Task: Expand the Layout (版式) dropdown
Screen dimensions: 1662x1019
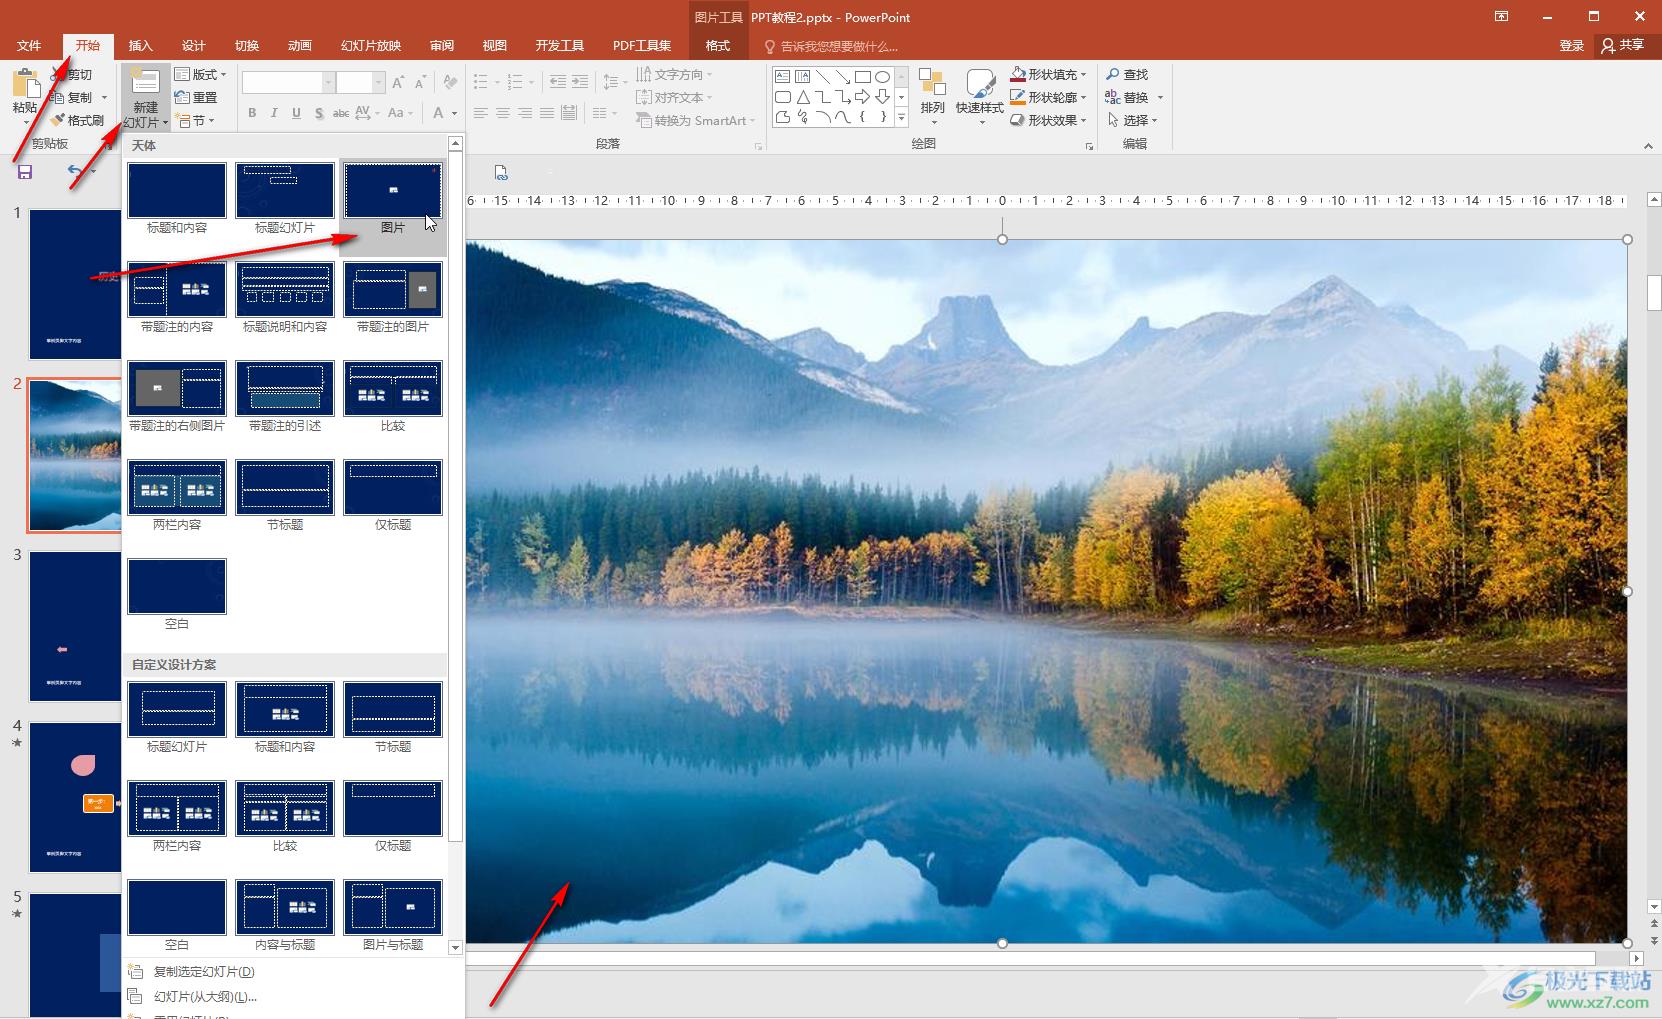Action: (201, 74)
